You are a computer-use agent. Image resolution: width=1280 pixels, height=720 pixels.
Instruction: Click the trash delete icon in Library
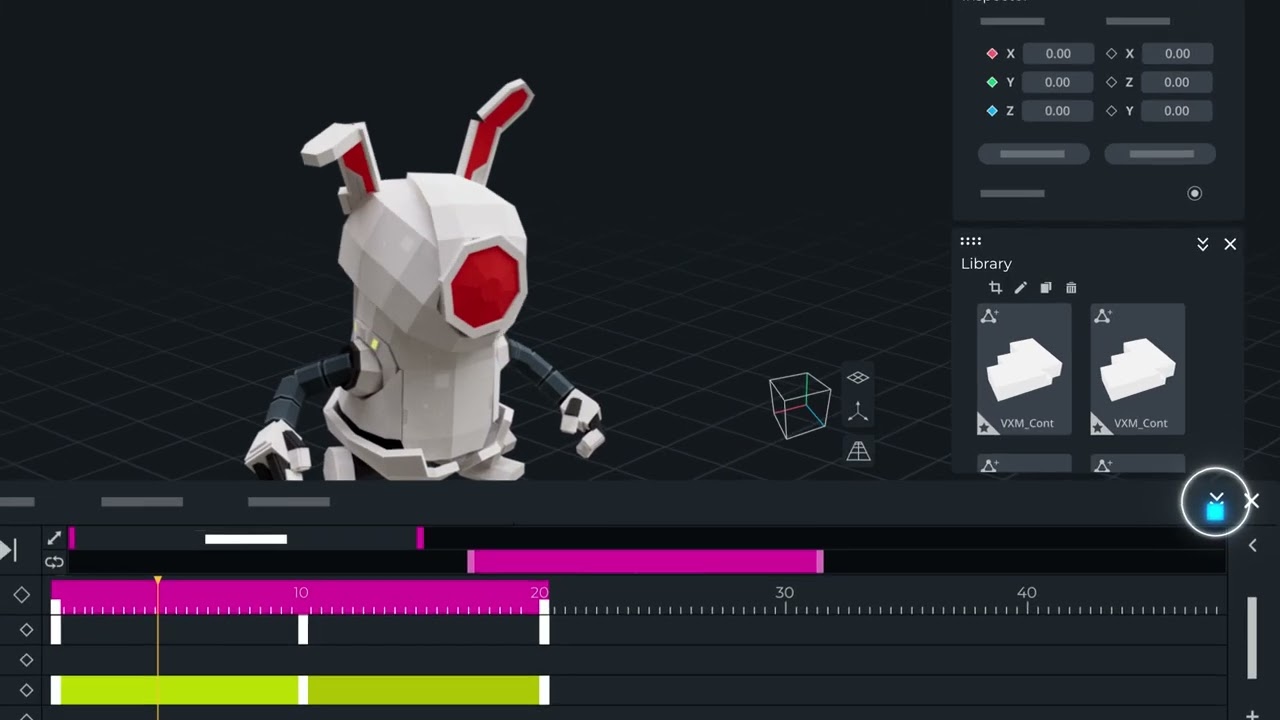(x=1071, y=288)
